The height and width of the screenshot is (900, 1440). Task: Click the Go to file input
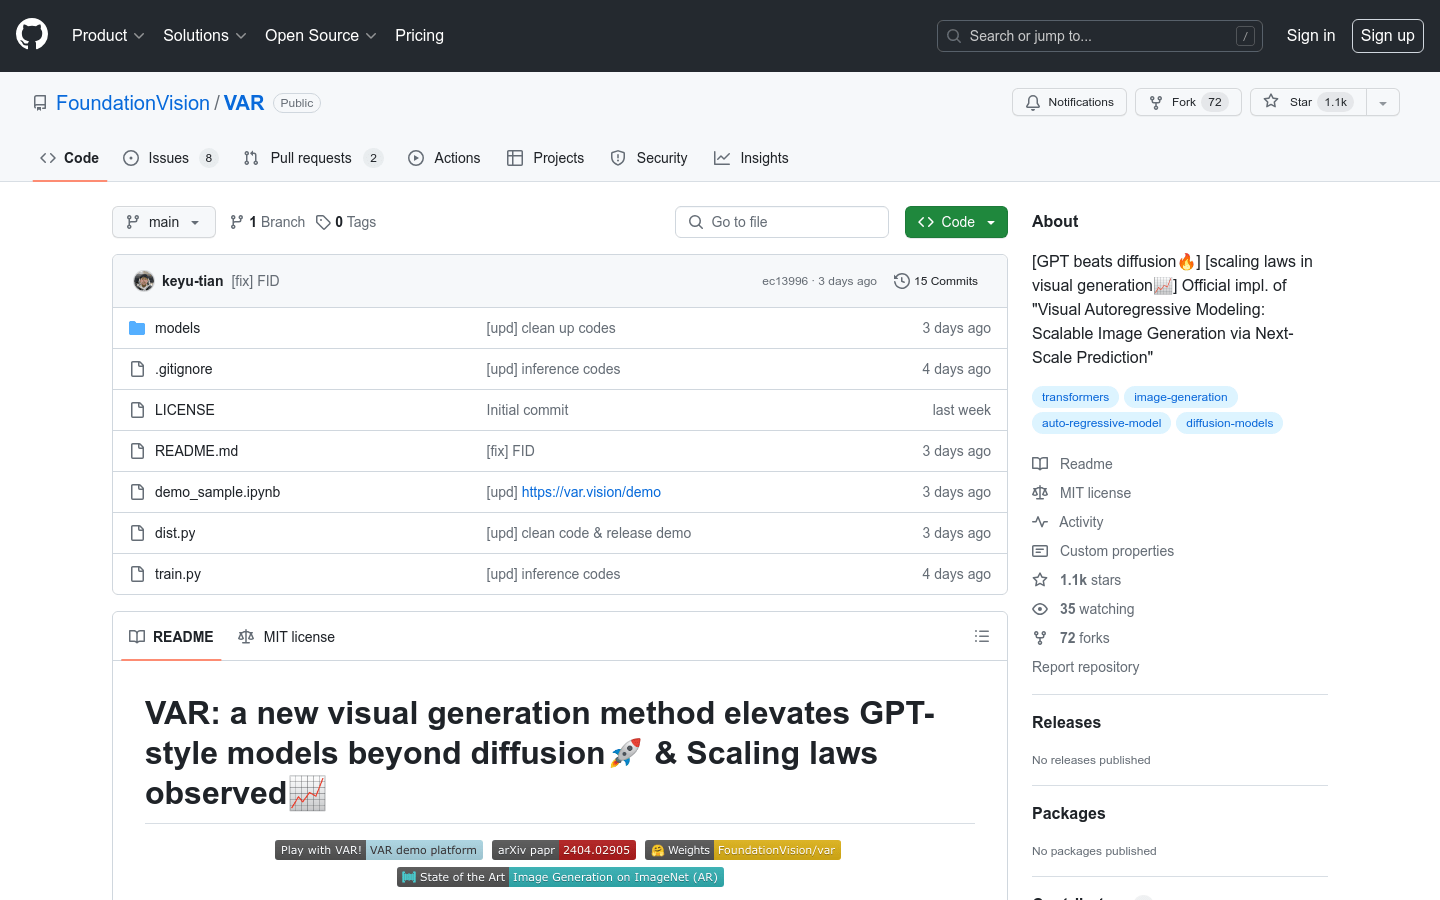tap(782, 222)
